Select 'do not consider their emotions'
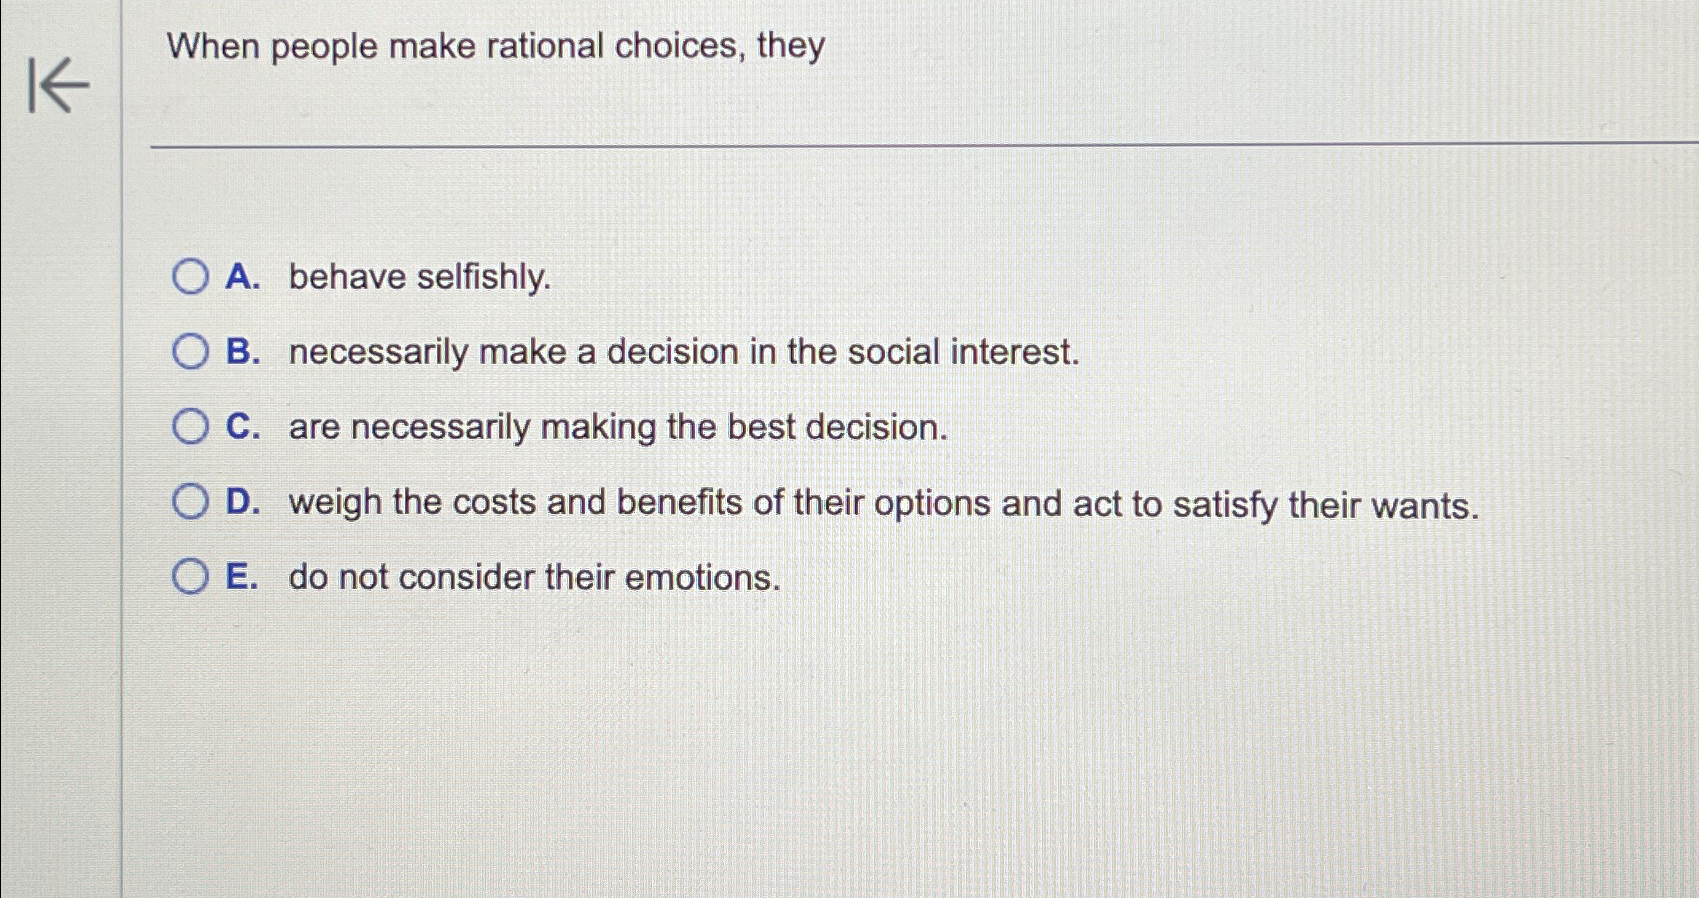This screenshot has width=1699, height=898. [533, 577]
